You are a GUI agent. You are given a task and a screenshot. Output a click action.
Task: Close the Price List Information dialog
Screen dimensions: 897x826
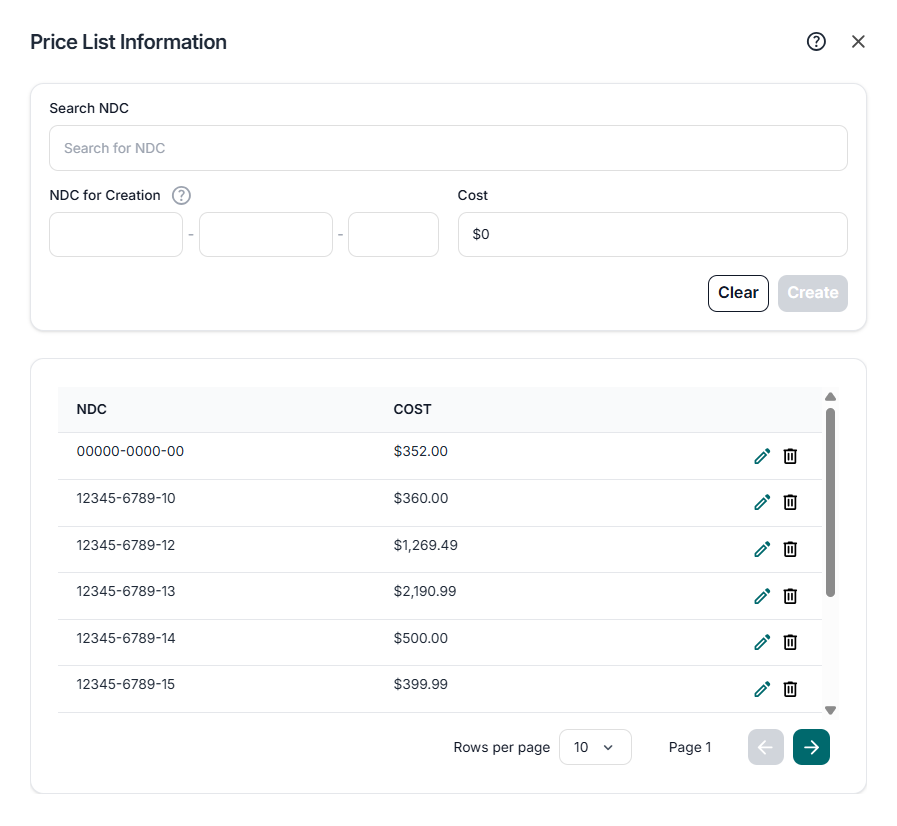[858, 41]
